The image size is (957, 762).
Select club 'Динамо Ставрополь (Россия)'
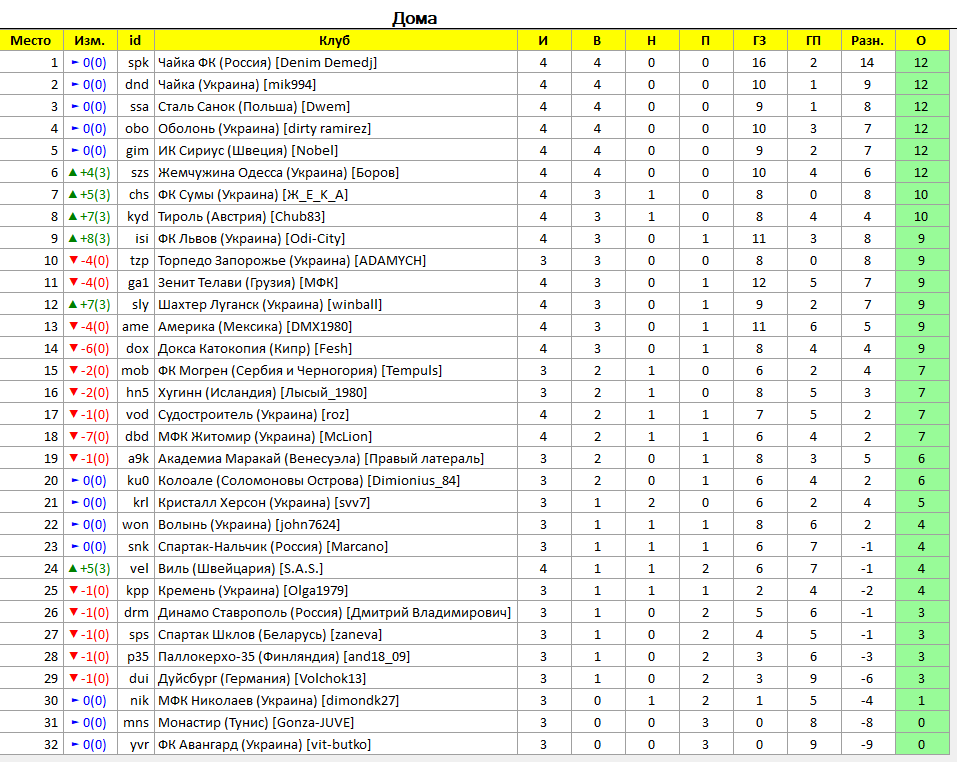tap(250, 613)
